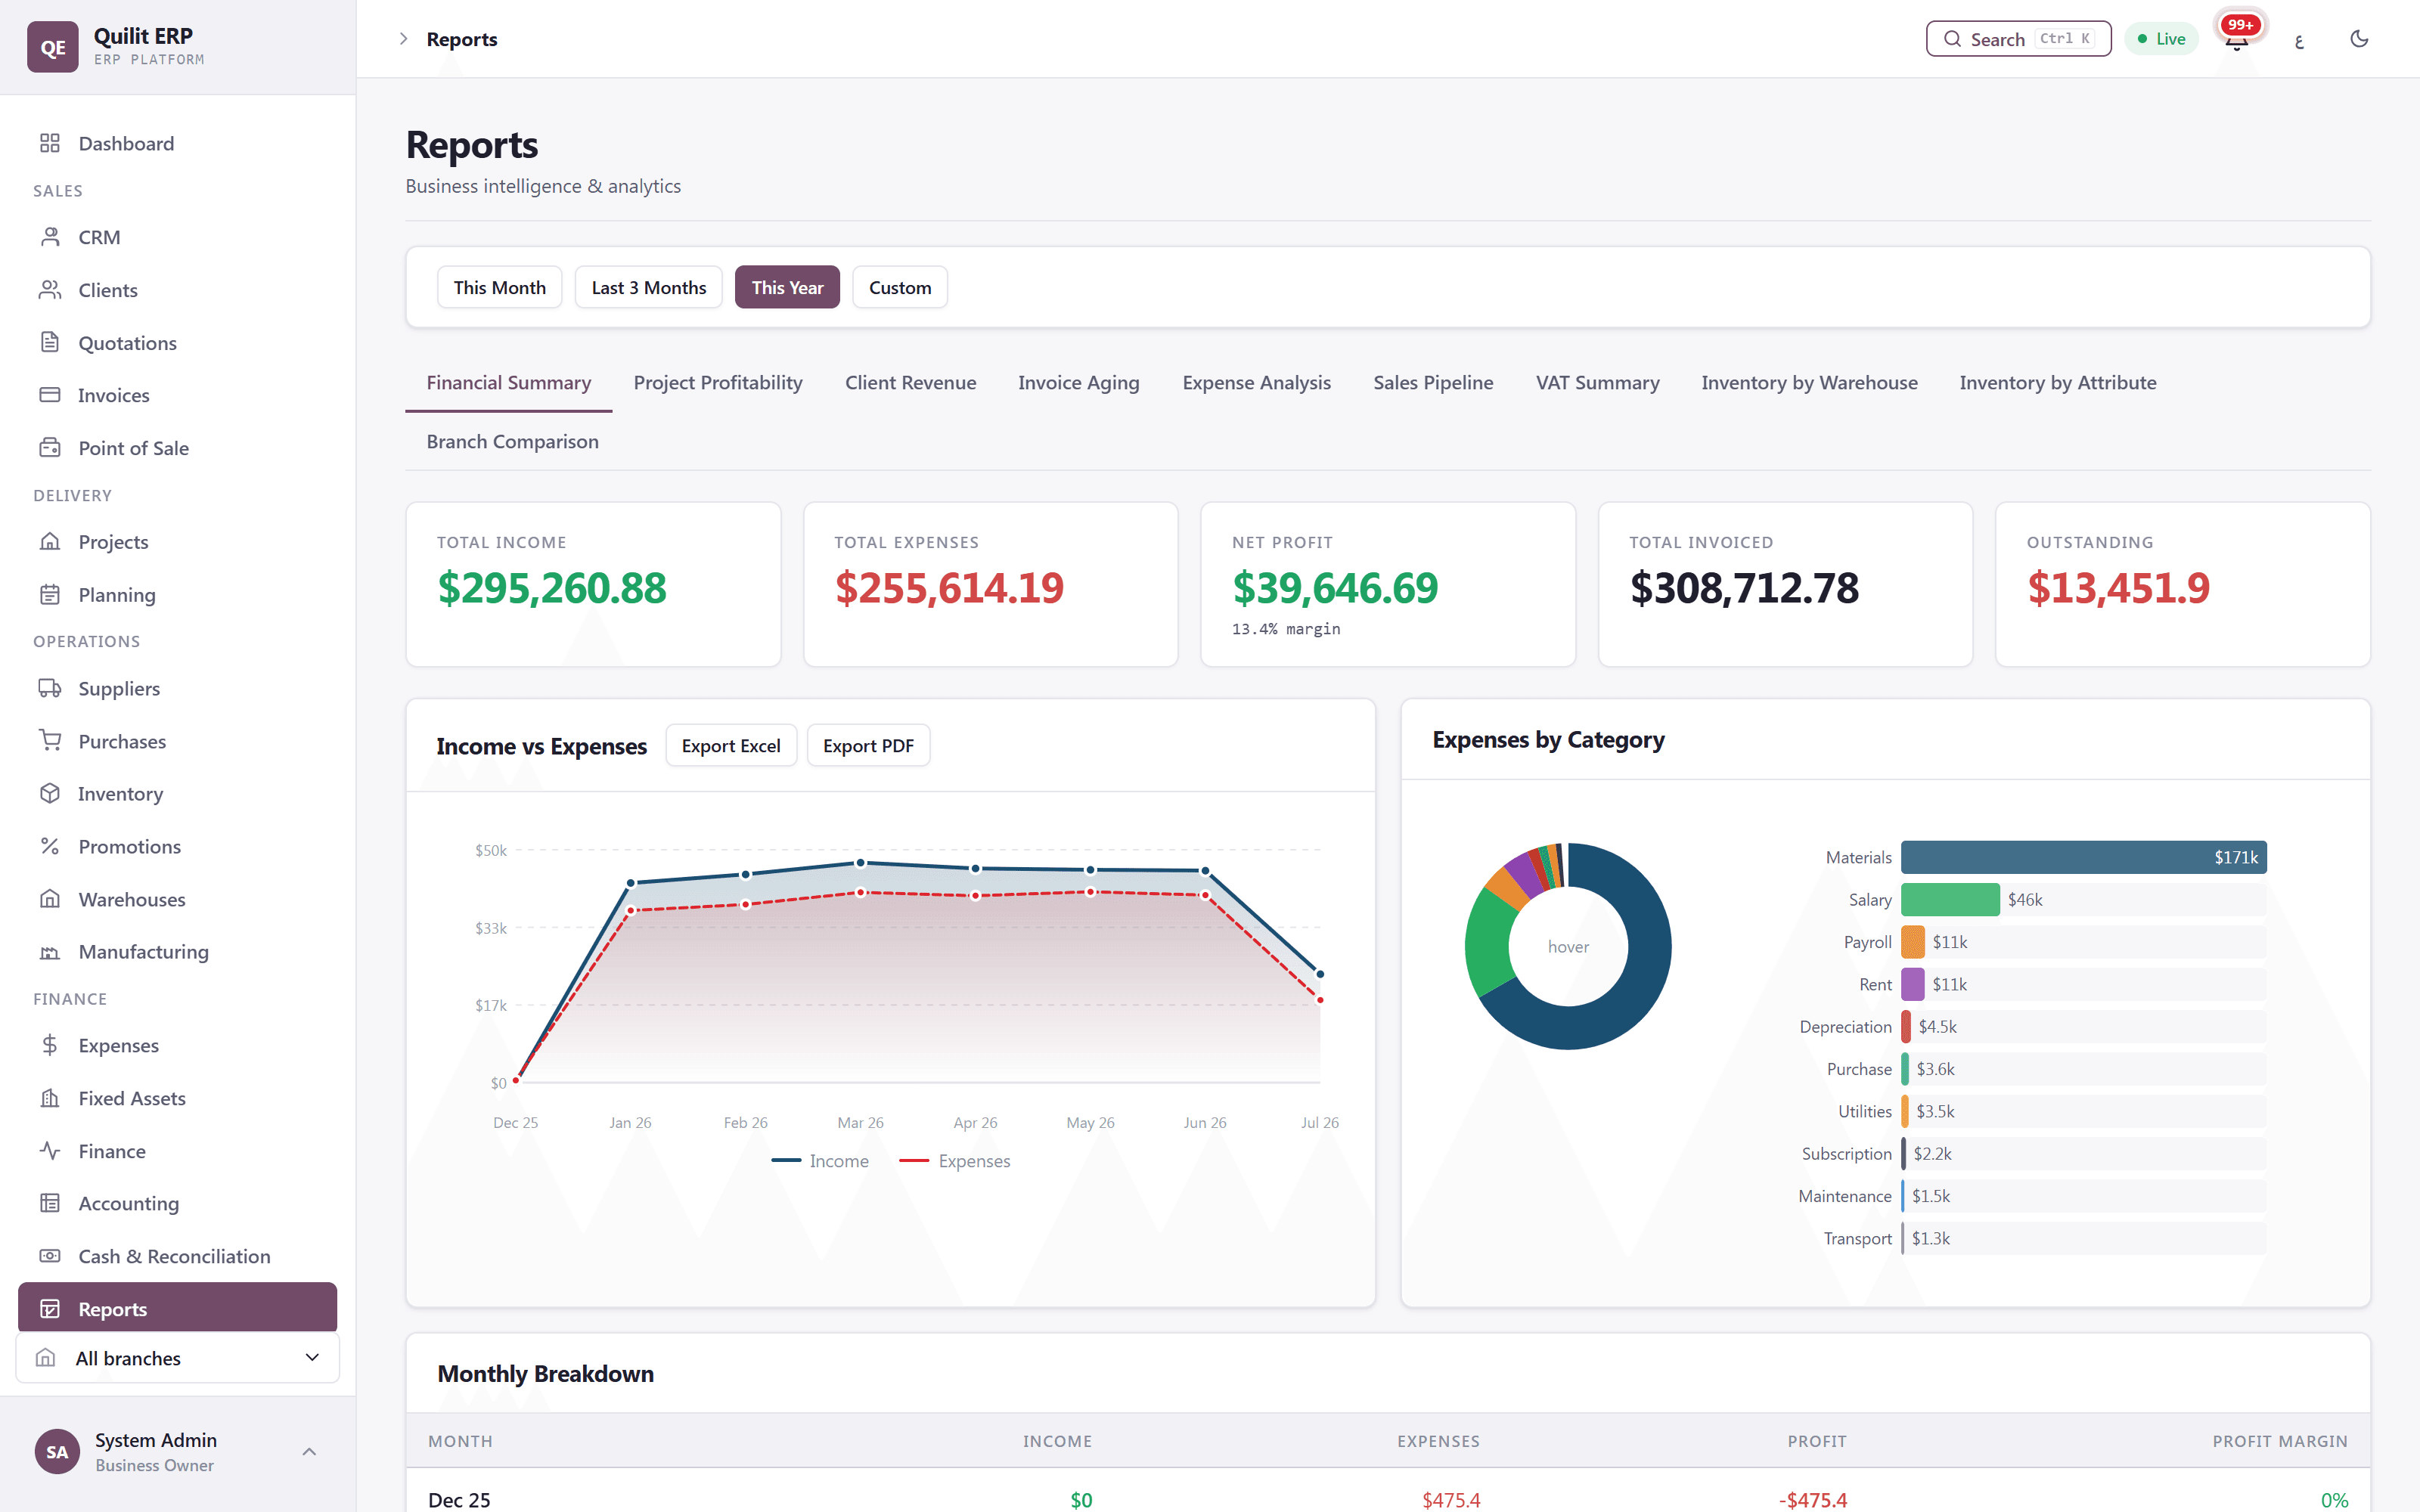Image resolution: width=2420 pixels, height=1512 pixels.
Task: Click the Warehouses icon
Action: click(x=50, y=899)
